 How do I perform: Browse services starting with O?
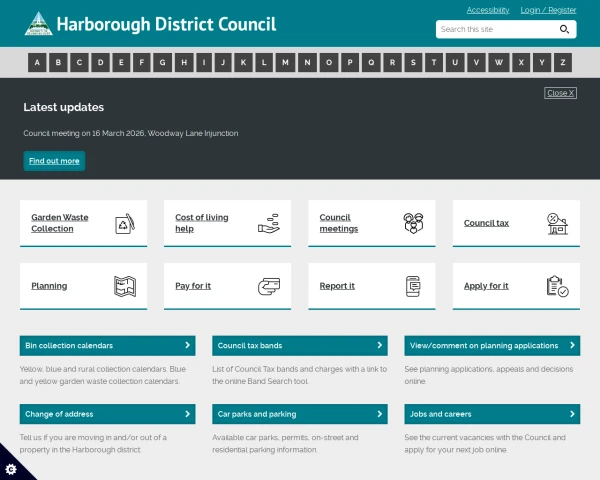[x=329, y=62]
